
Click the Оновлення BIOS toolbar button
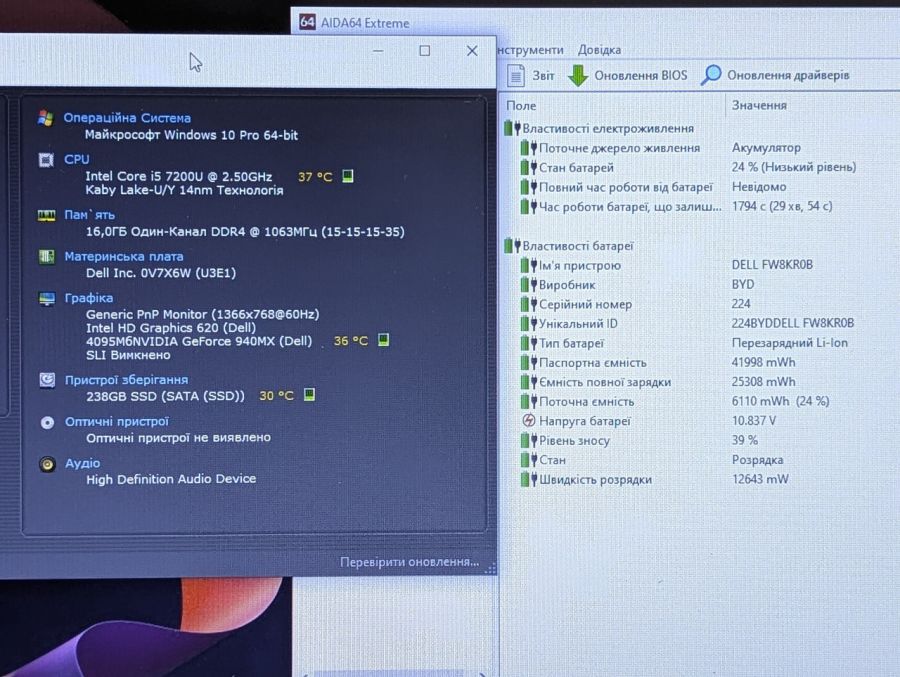pyautogui.click(x=627, y=75)
